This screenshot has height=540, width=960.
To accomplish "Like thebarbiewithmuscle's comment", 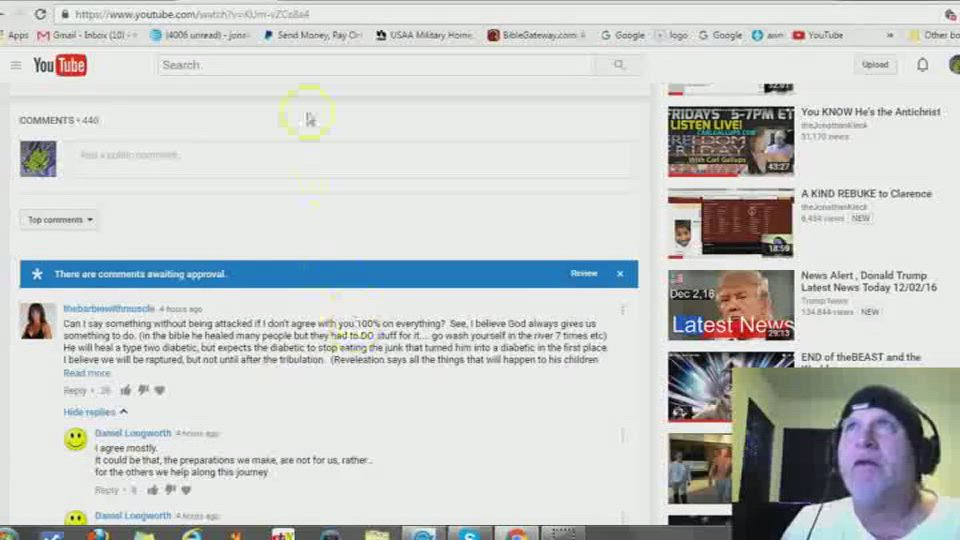I will click(126, 390).
